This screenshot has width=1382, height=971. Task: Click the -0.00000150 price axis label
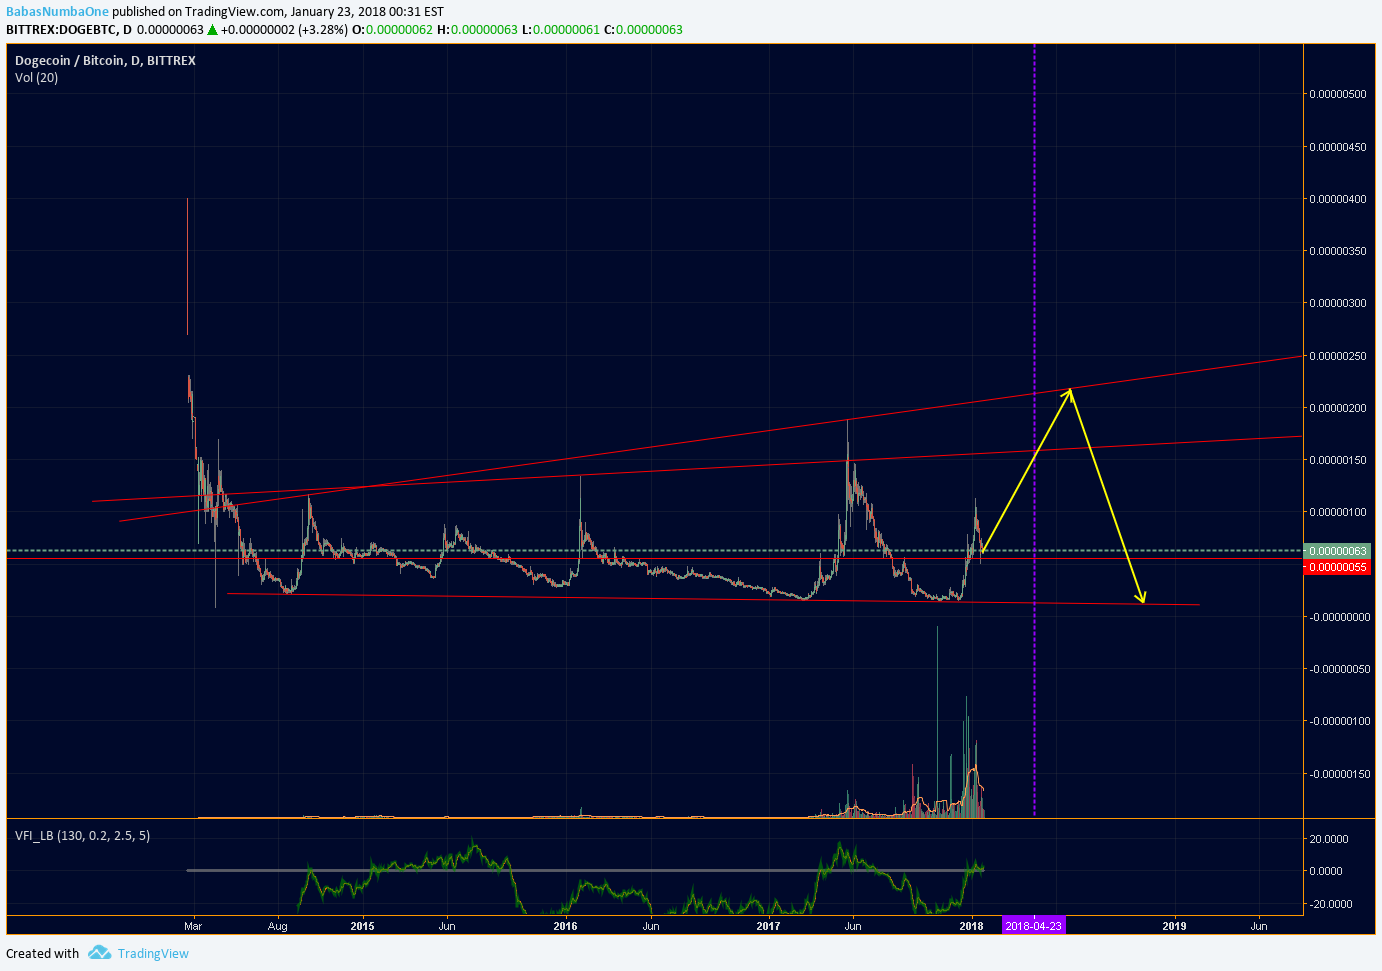tap(1338, 774)
